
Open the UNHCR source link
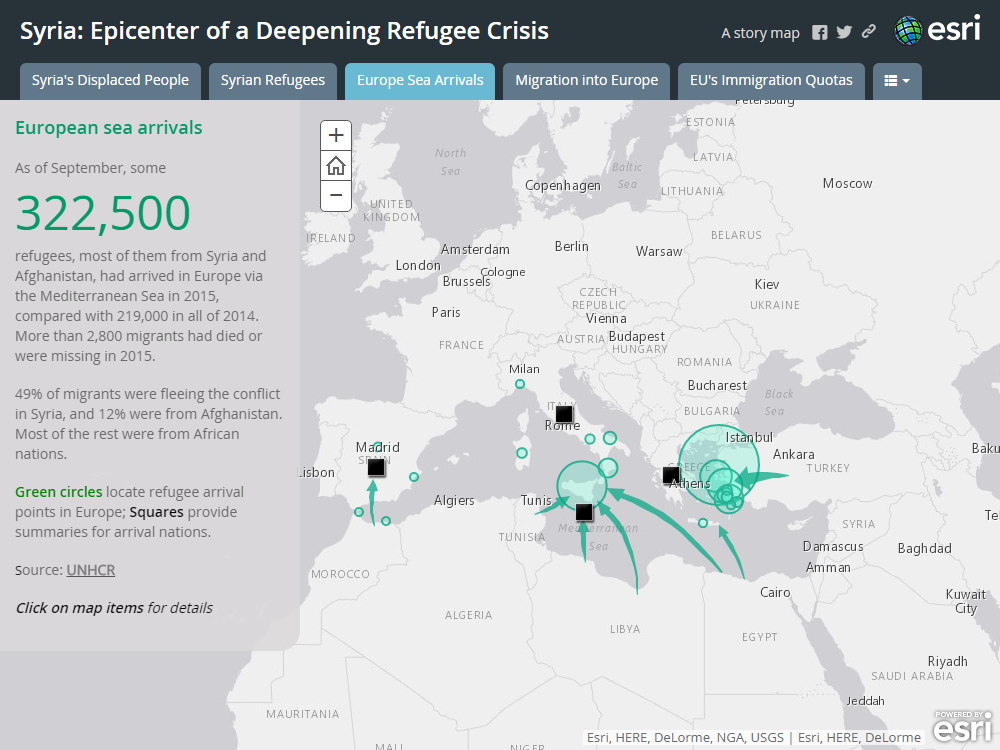click(x=91, y=570)
